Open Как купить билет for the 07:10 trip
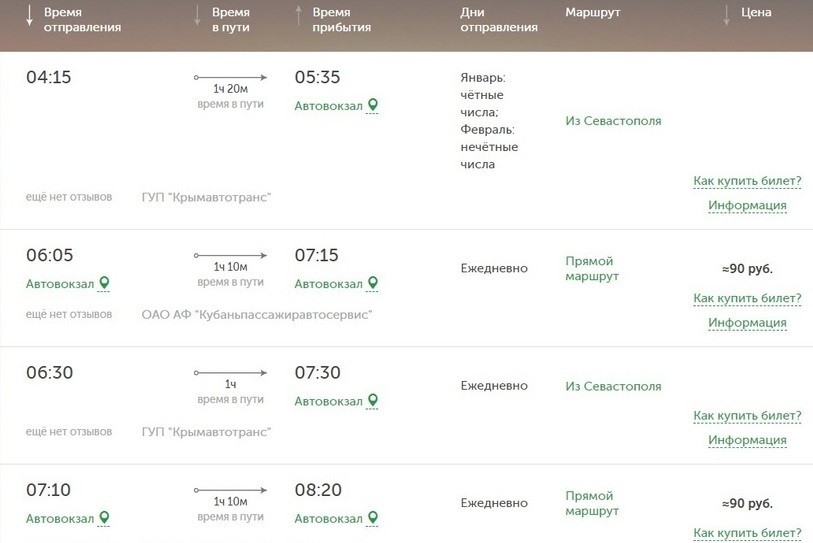The width and height of the screenshot is (813, 543). coord(747,532)
